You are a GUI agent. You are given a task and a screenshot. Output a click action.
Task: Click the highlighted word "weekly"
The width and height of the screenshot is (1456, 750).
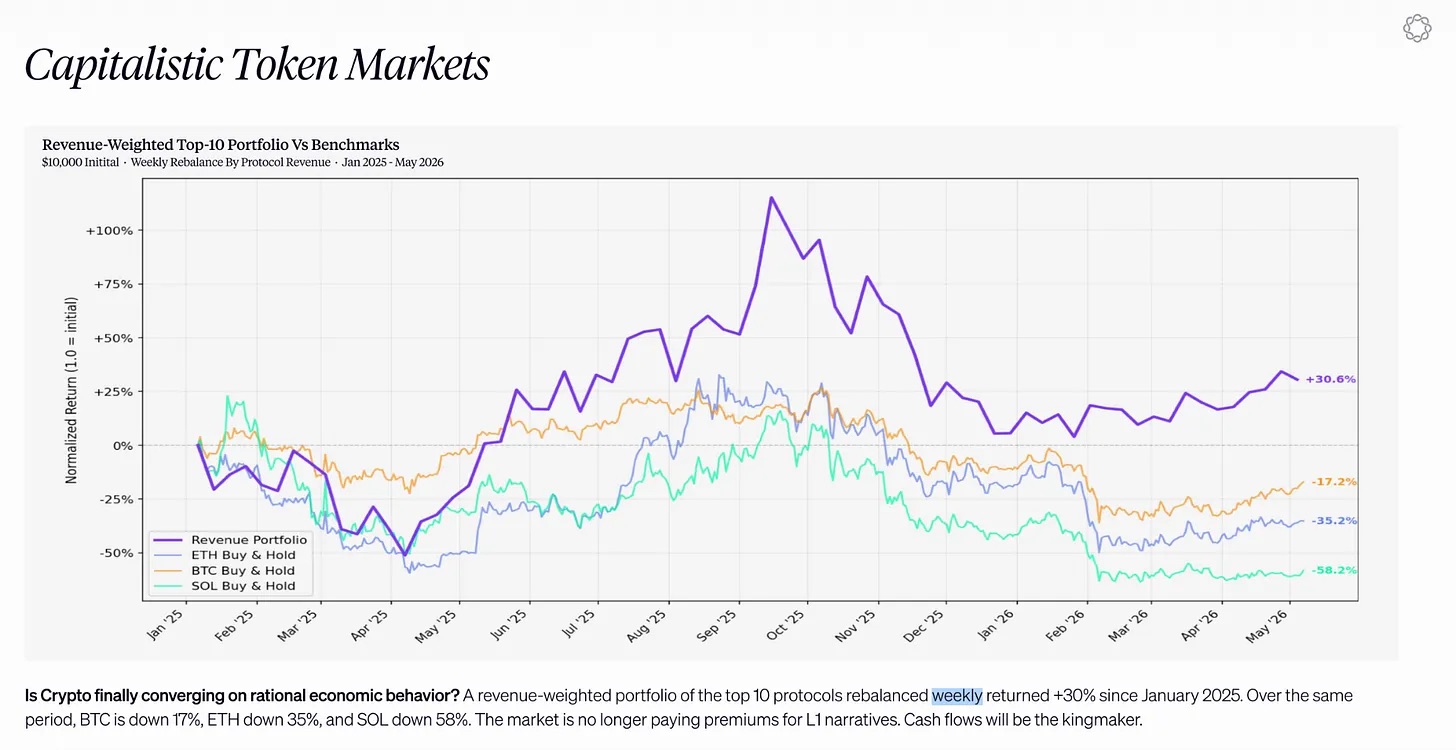[957, 695]
